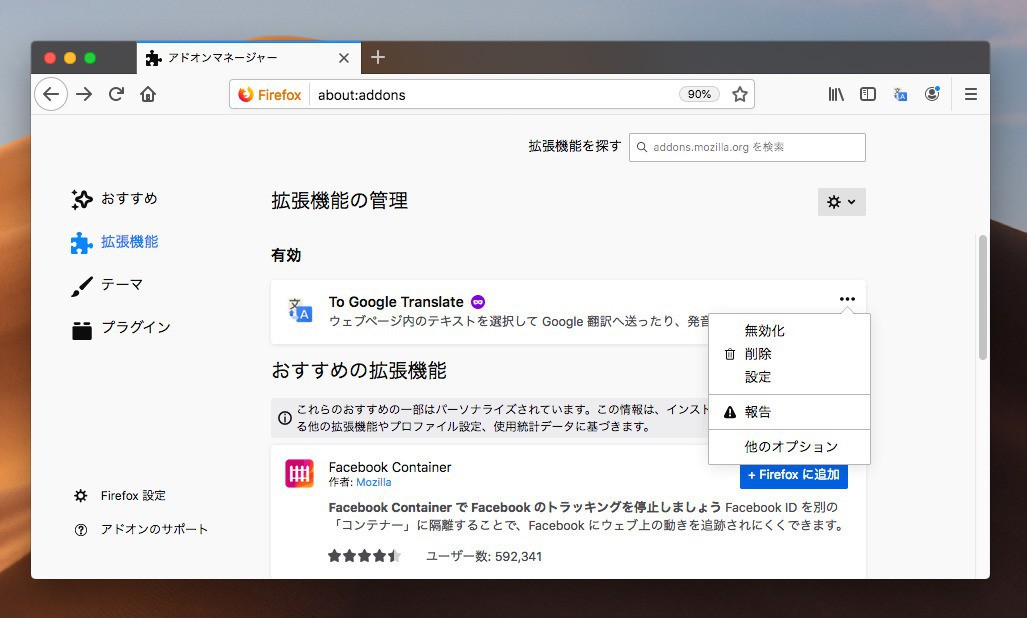
Task: Click the To Google Translate extension name
Action: [396, 302]
